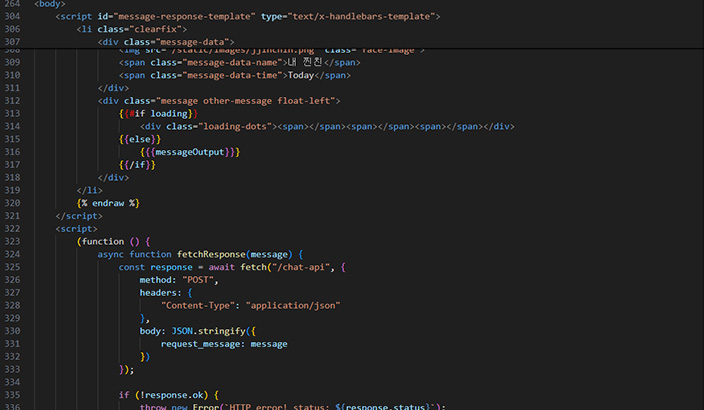Click the {{else}} handlebars tag
The height and width of the screenshot is (410, 704).
coord(140,138)
